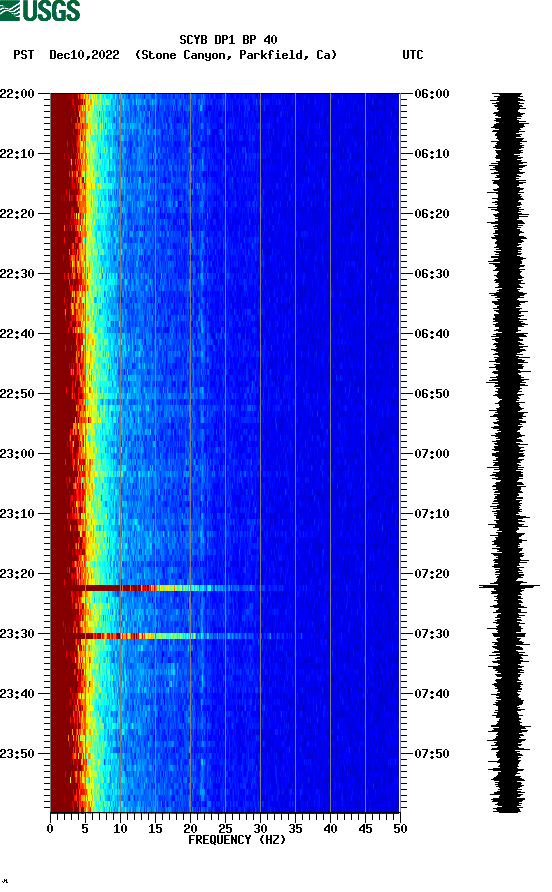Click the 23:40 PST time label
This screenshot has width=552, height=892.
[17, 694]
